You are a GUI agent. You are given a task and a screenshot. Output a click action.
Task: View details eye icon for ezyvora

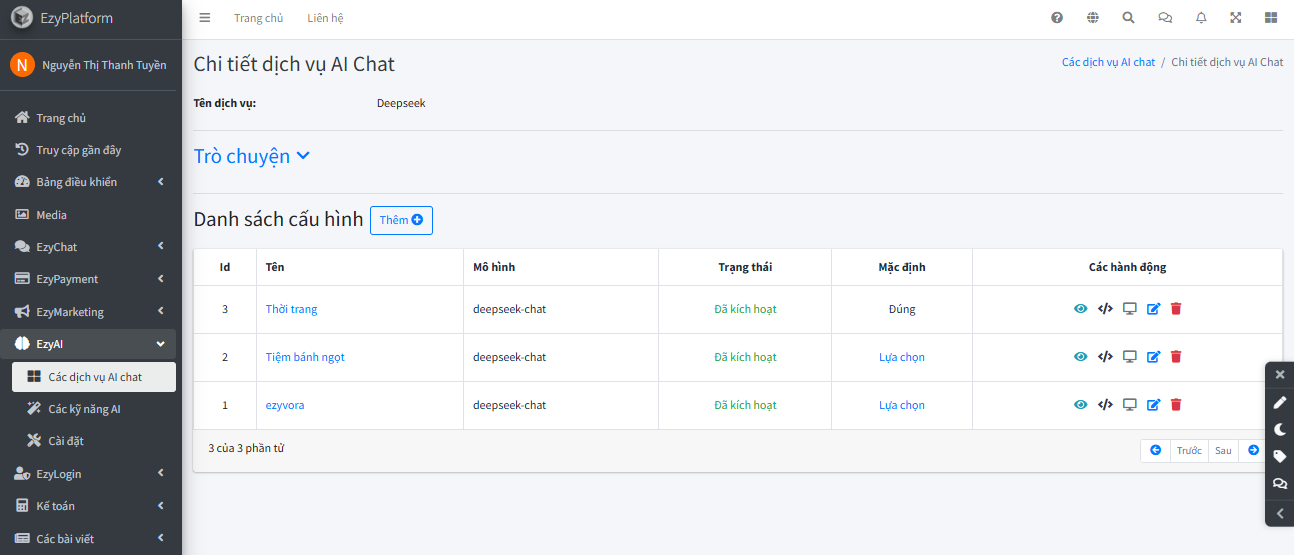point(1080,405)
